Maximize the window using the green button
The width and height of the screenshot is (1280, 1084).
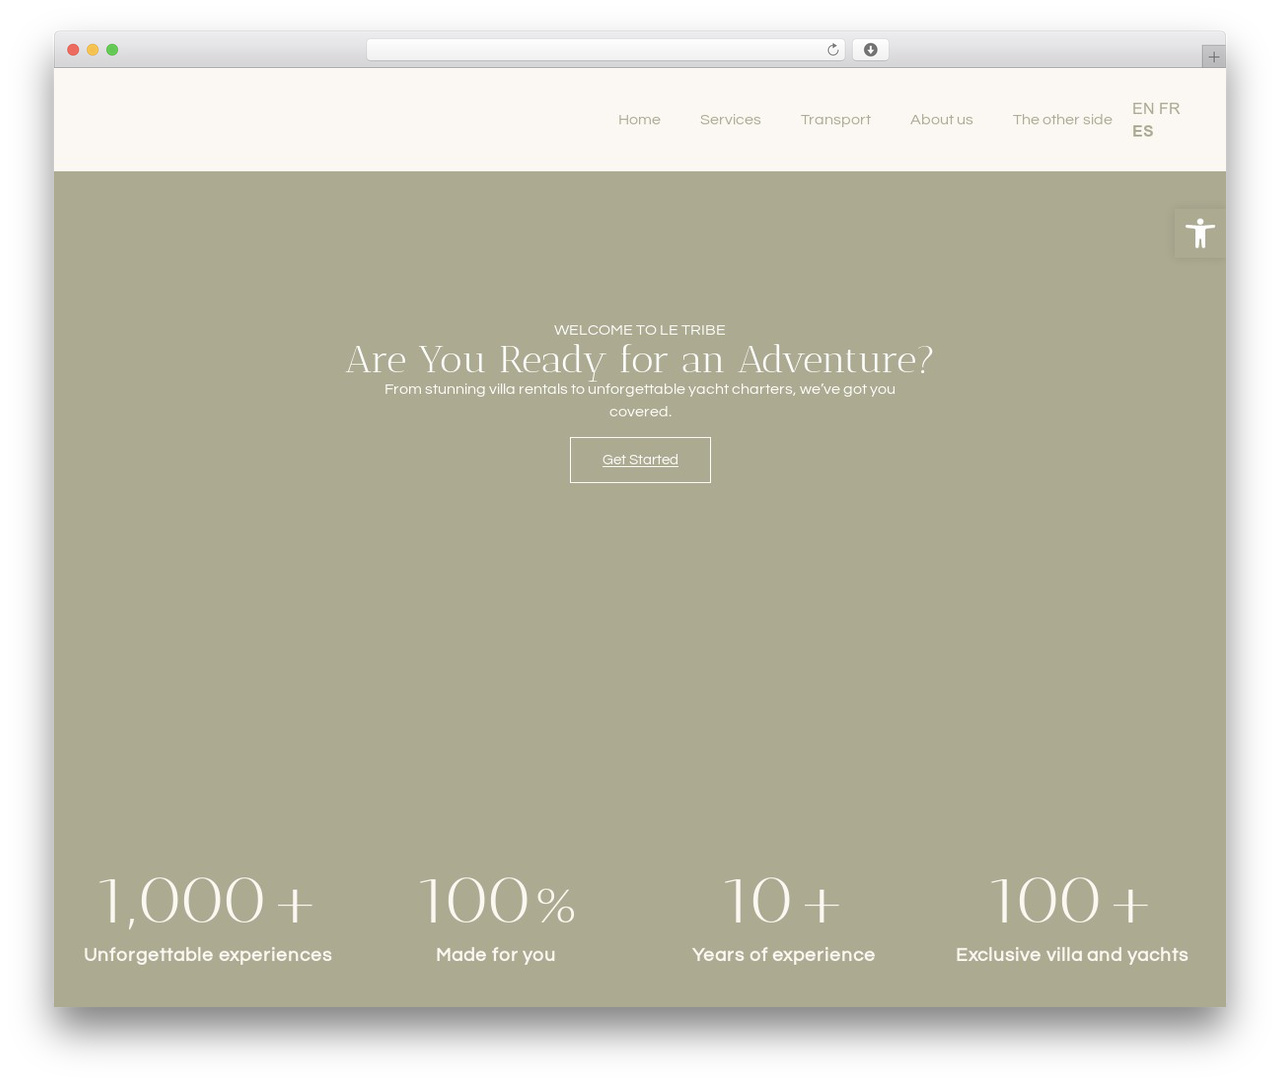point(112,50)
